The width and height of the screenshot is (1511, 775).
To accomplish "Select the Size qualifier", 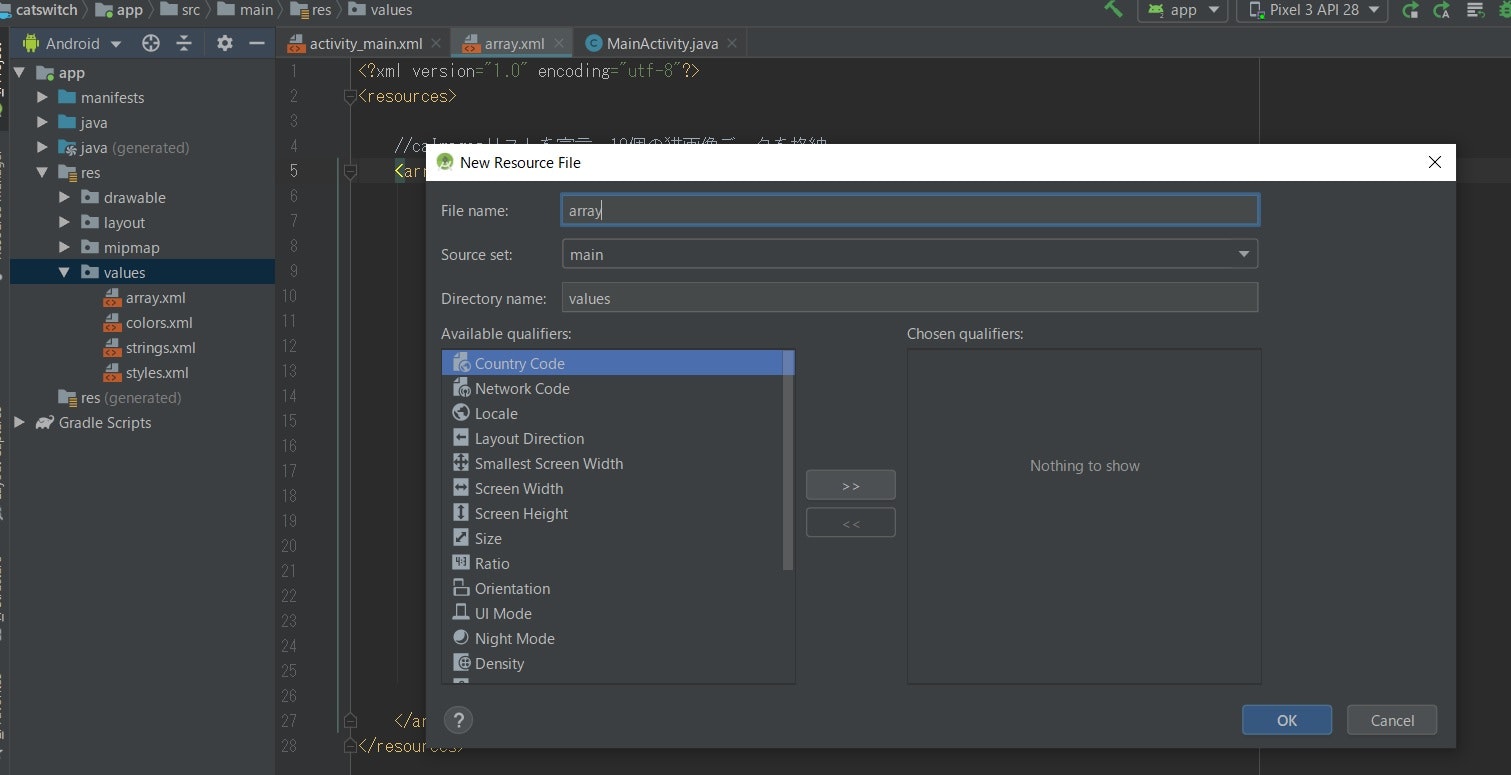I will click(x=613, y=538).
